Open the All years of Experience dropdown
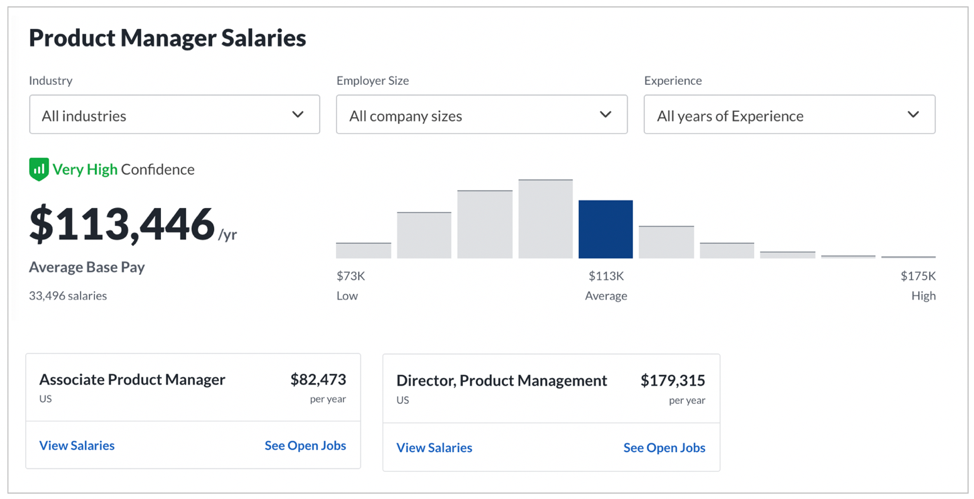This screenshot has width=974, height=499. coord(790,114)
